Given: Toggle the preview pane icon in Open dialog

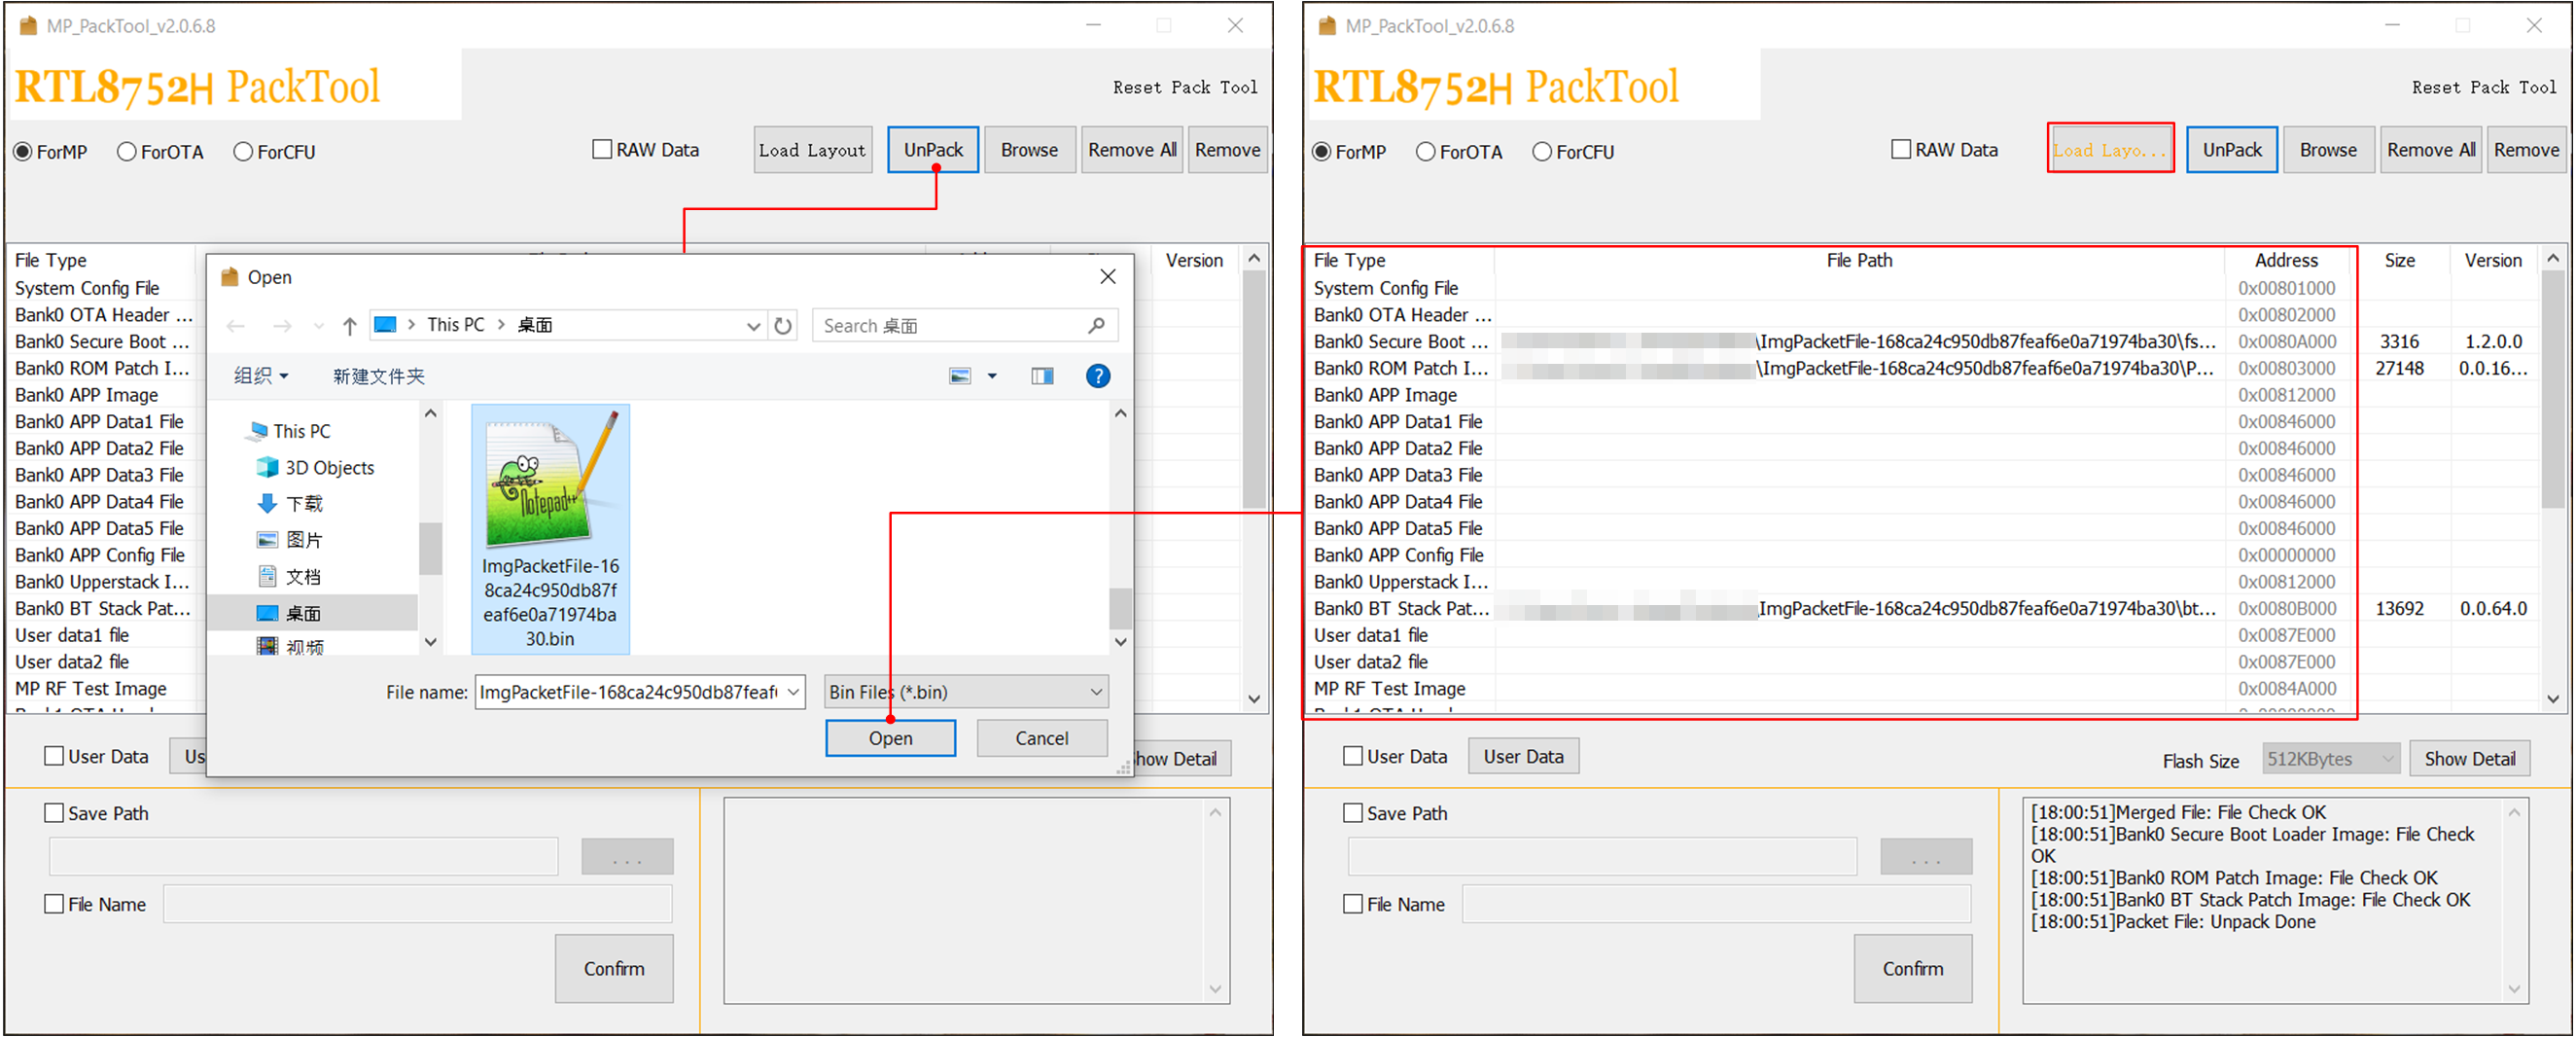Looking at the screenshot, I should point(1041,376).
